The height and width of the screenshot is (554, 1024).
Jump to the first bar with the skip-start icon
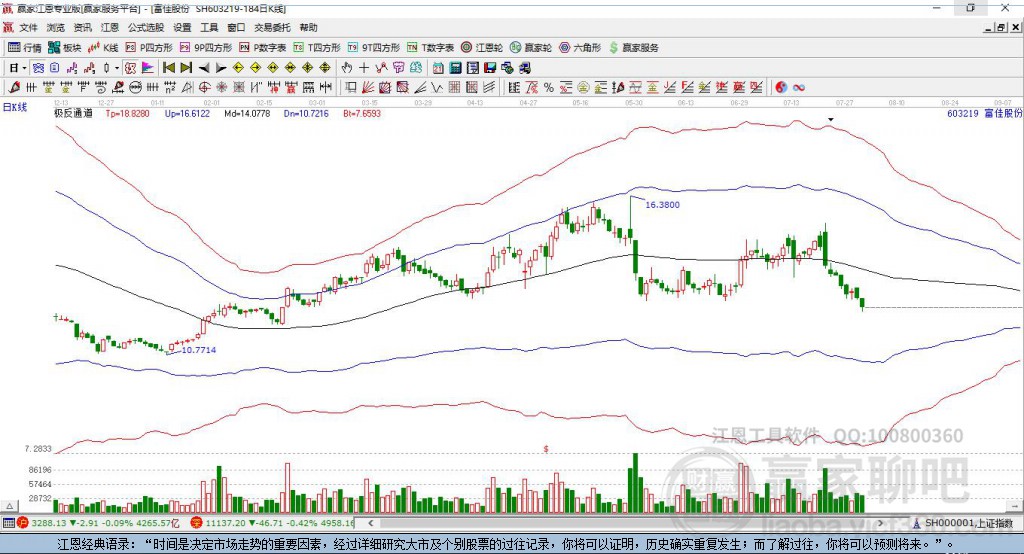[x=168, y=68]
